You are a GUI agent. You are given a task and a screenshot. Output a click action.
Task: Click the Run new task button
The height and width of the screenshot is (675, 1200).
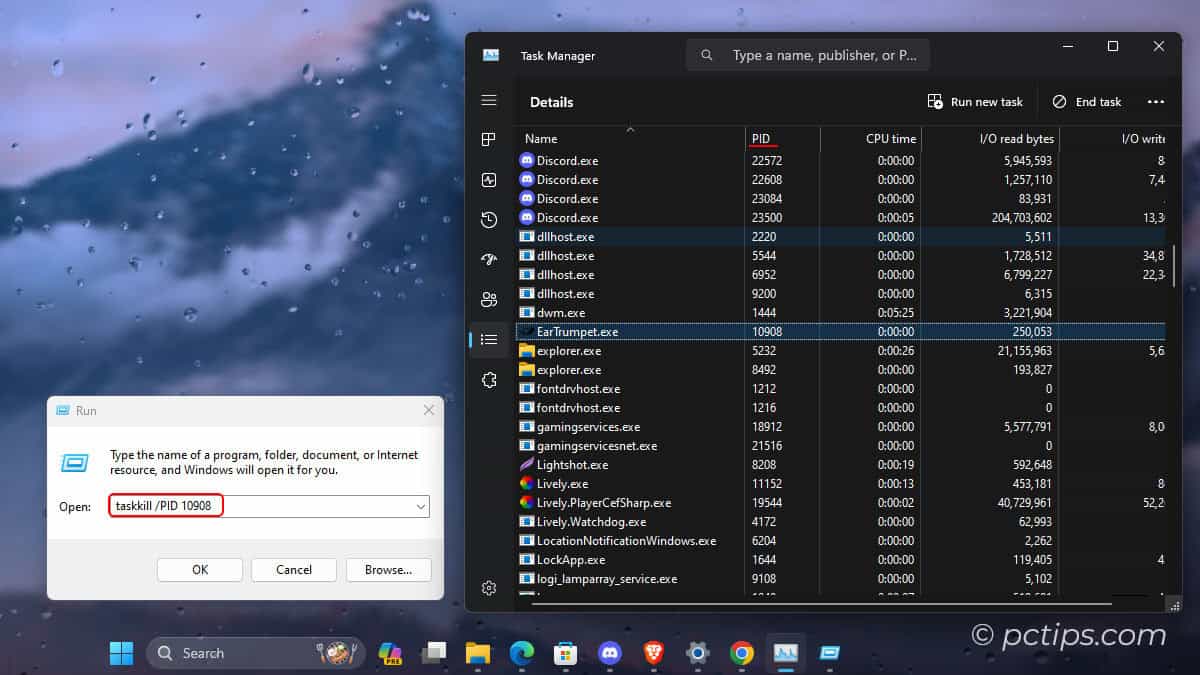coord(975,101)
